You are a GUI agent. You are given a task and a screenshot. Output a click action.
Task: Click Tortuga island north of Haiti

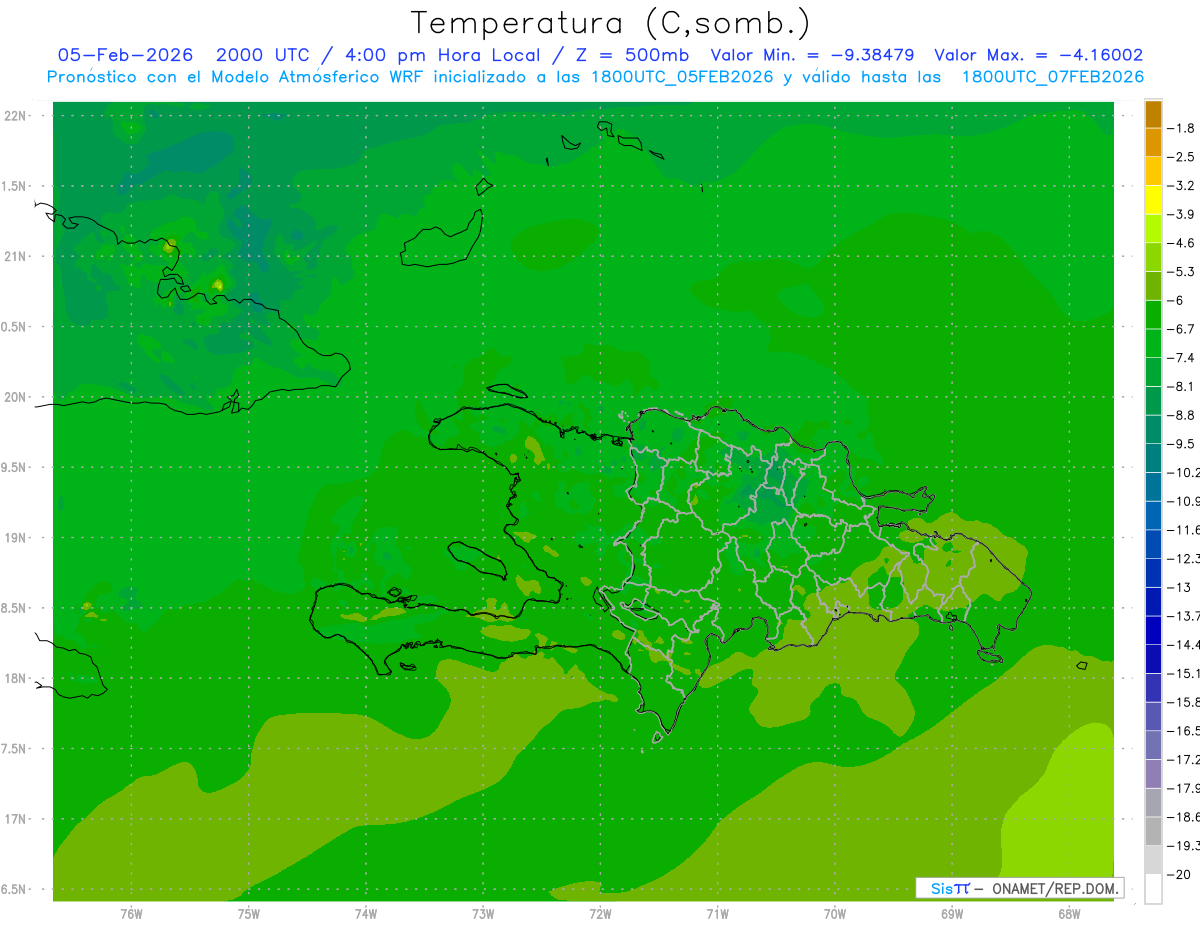click(x=507, y=392)
